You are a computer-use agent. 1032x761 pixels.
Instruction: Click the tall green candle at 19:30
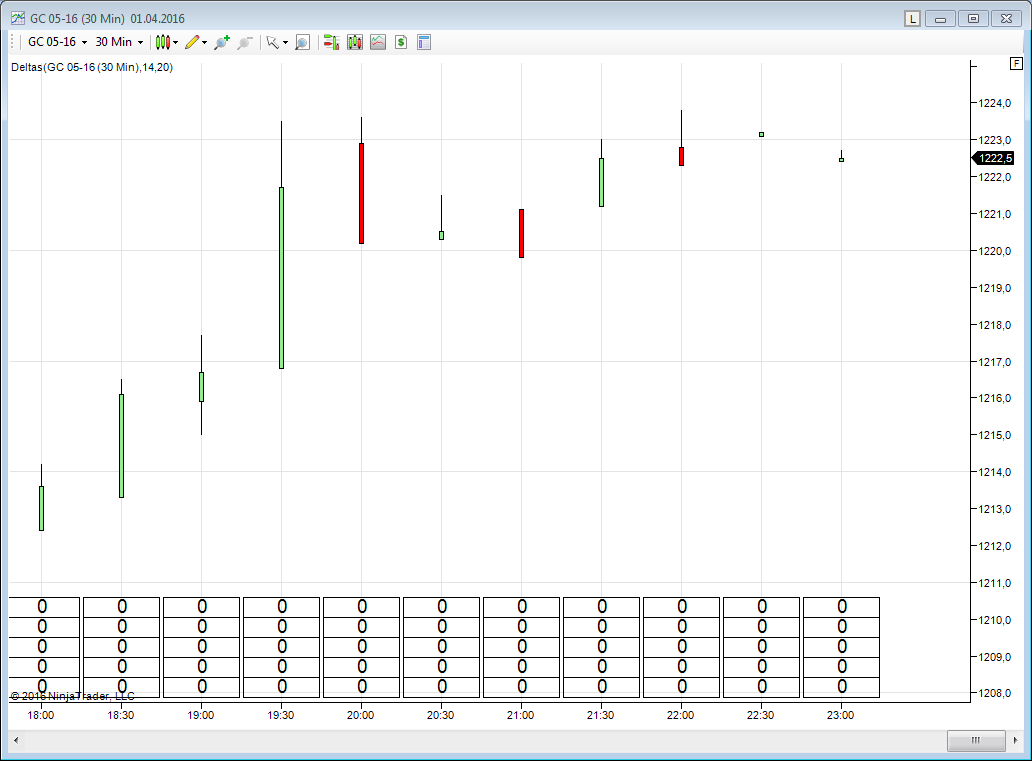click(282, 278)
